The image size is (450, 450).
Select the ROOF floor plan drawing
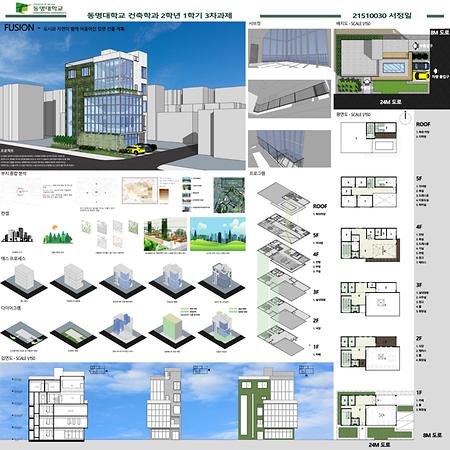tap(368, 137)
